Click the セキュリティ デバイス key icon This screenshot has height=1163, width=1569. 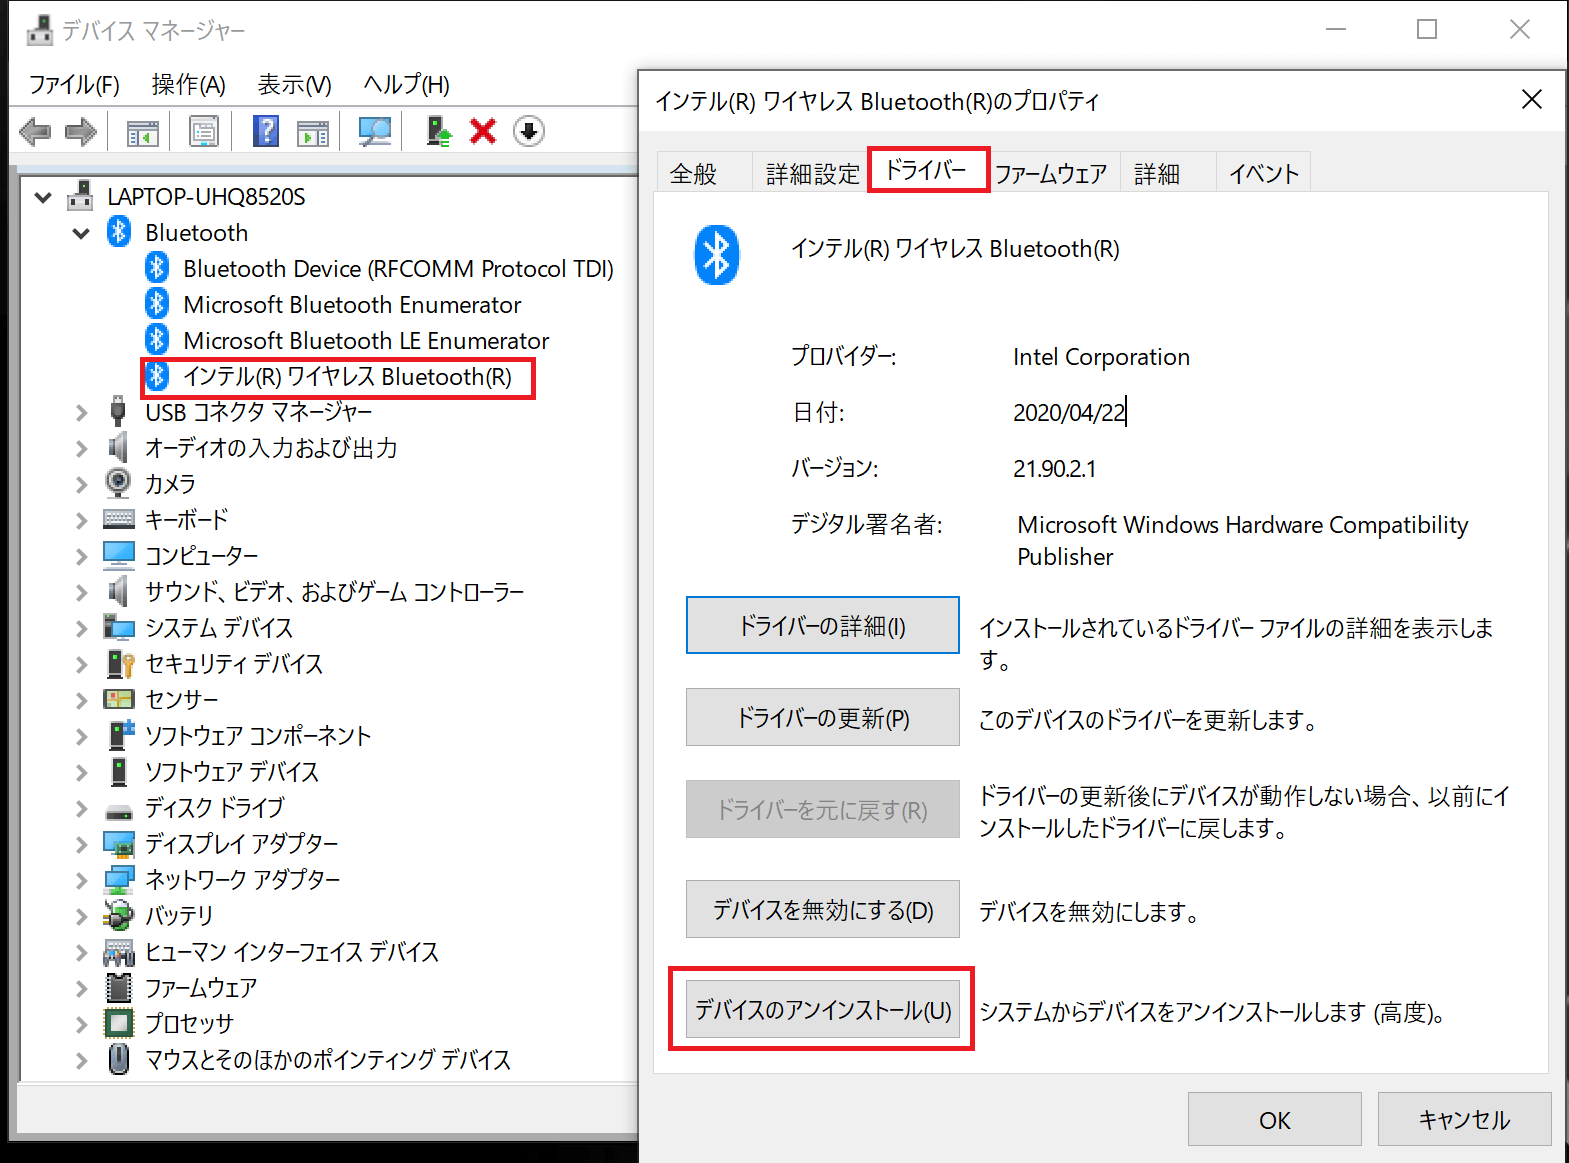coord(120,663)
